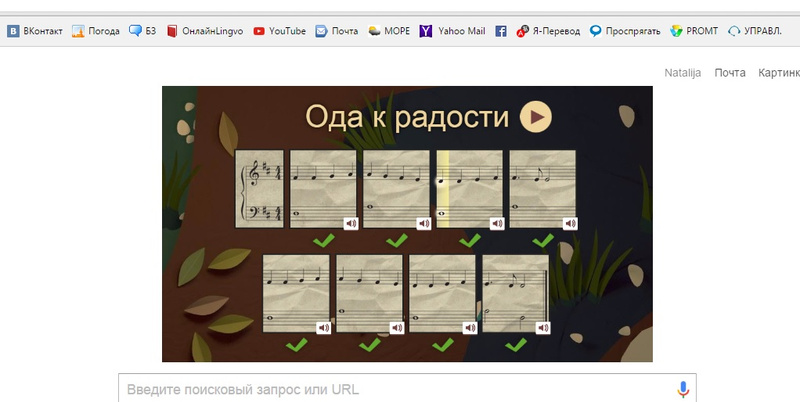Viewport: 800px width, 402px height.
Task: Open the YouTube bookmark
Action: [x=280, y=31]
